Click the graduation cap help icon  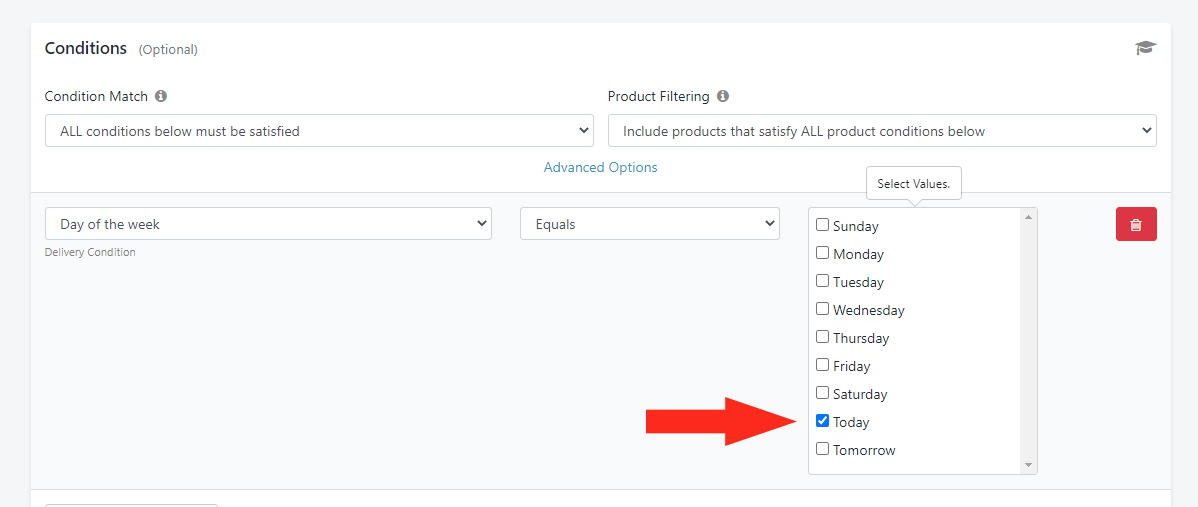click(x=1145, y=48)
